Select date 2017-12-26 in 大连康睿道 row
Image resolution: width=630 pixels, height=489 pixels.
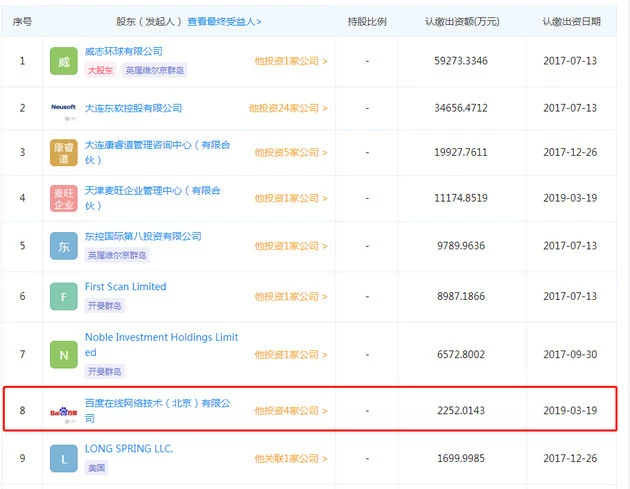tap(570, 153)
